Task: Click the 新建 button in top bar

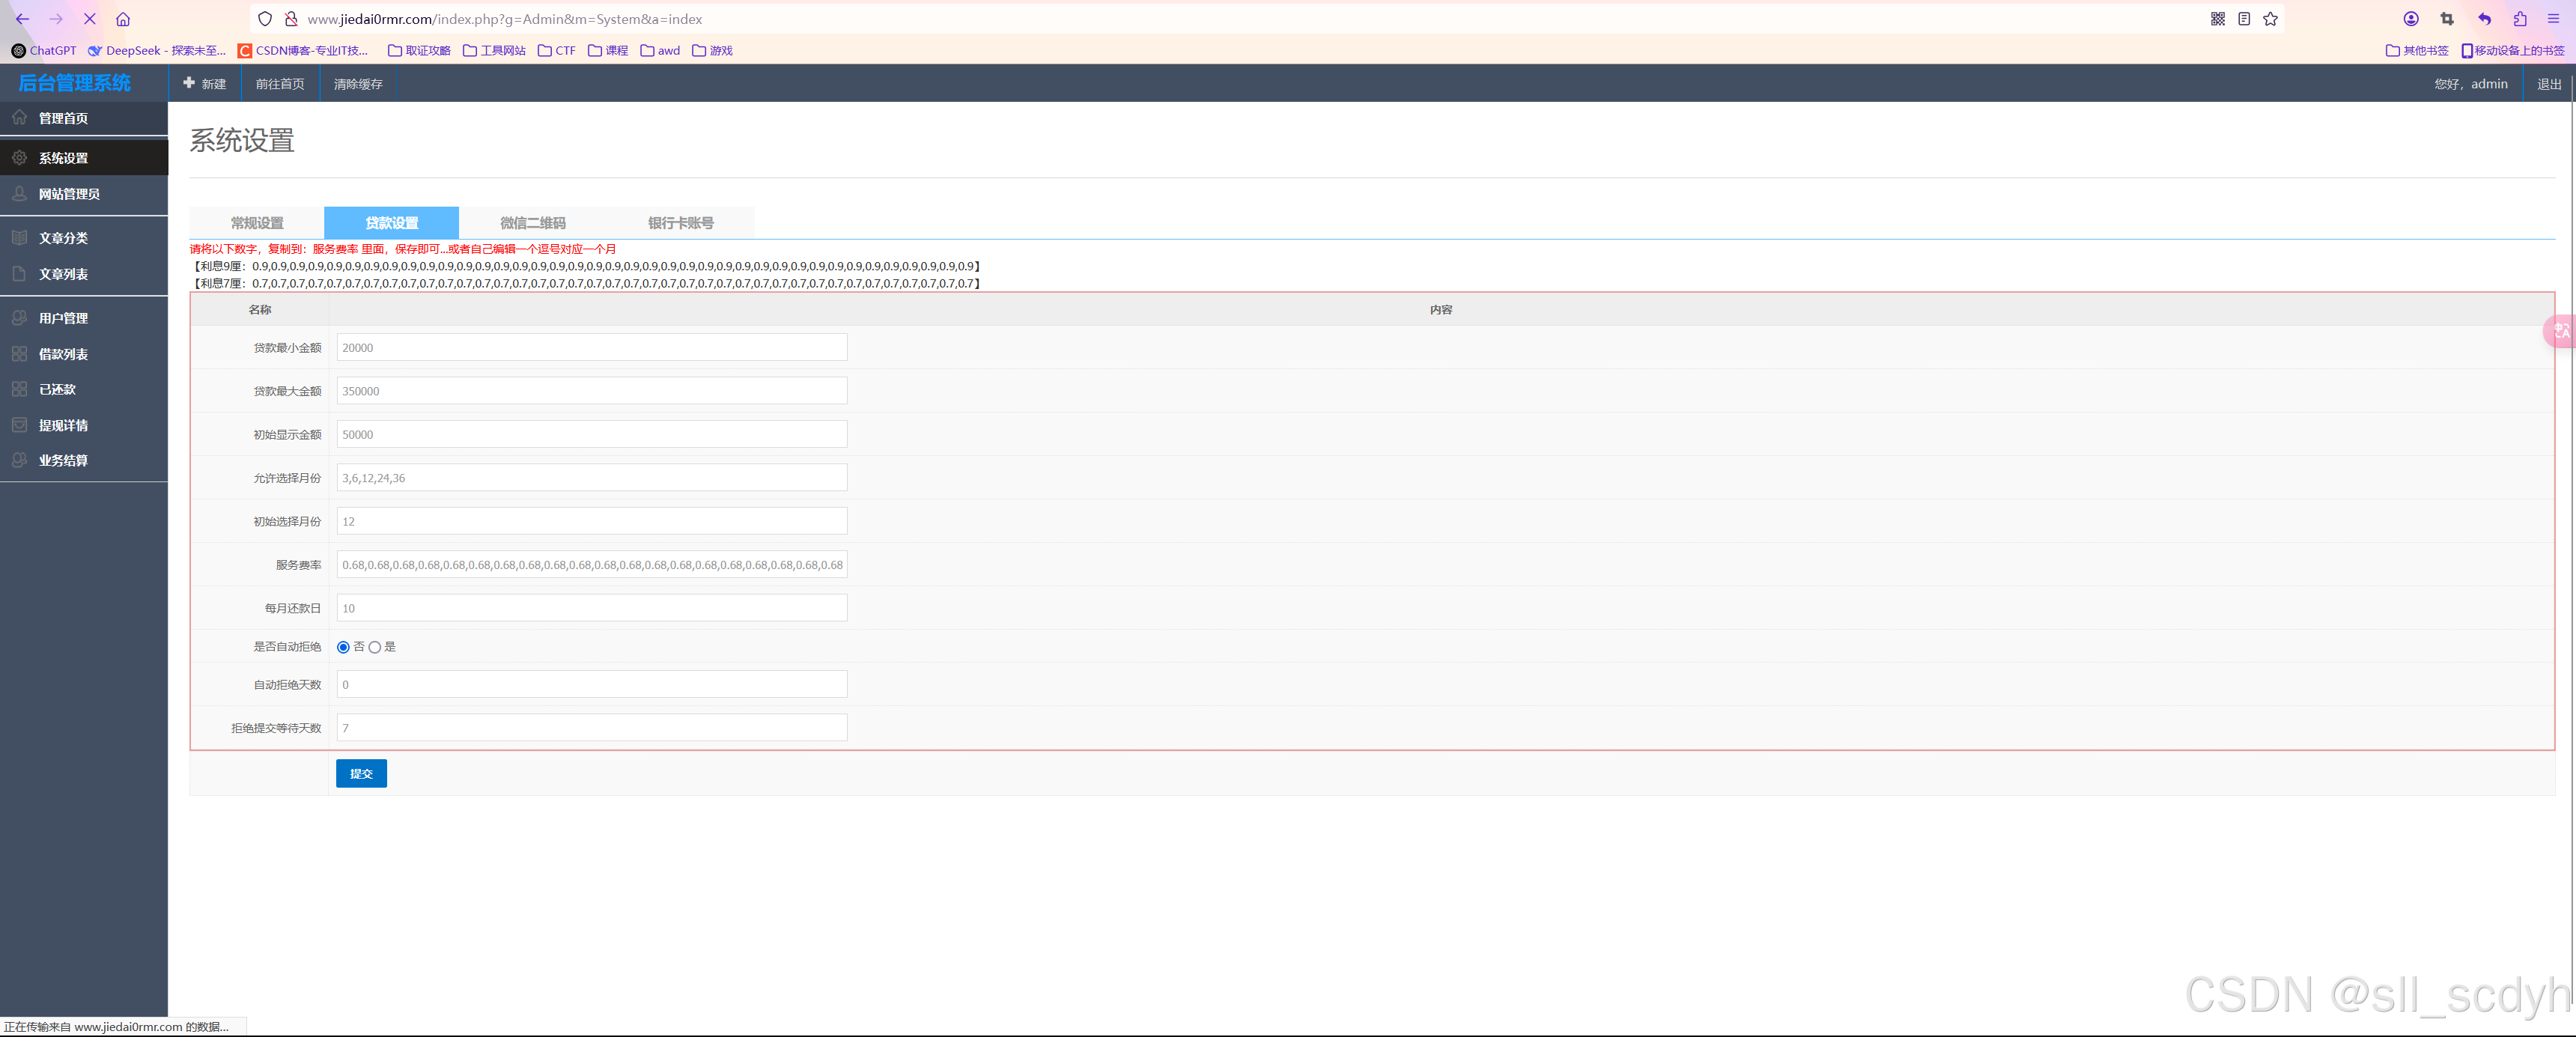Action: 205,84
